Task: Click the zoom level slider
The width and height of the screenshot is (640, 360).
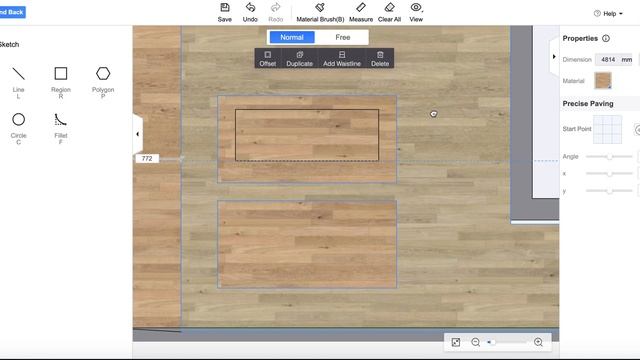Action: (508, 342)
